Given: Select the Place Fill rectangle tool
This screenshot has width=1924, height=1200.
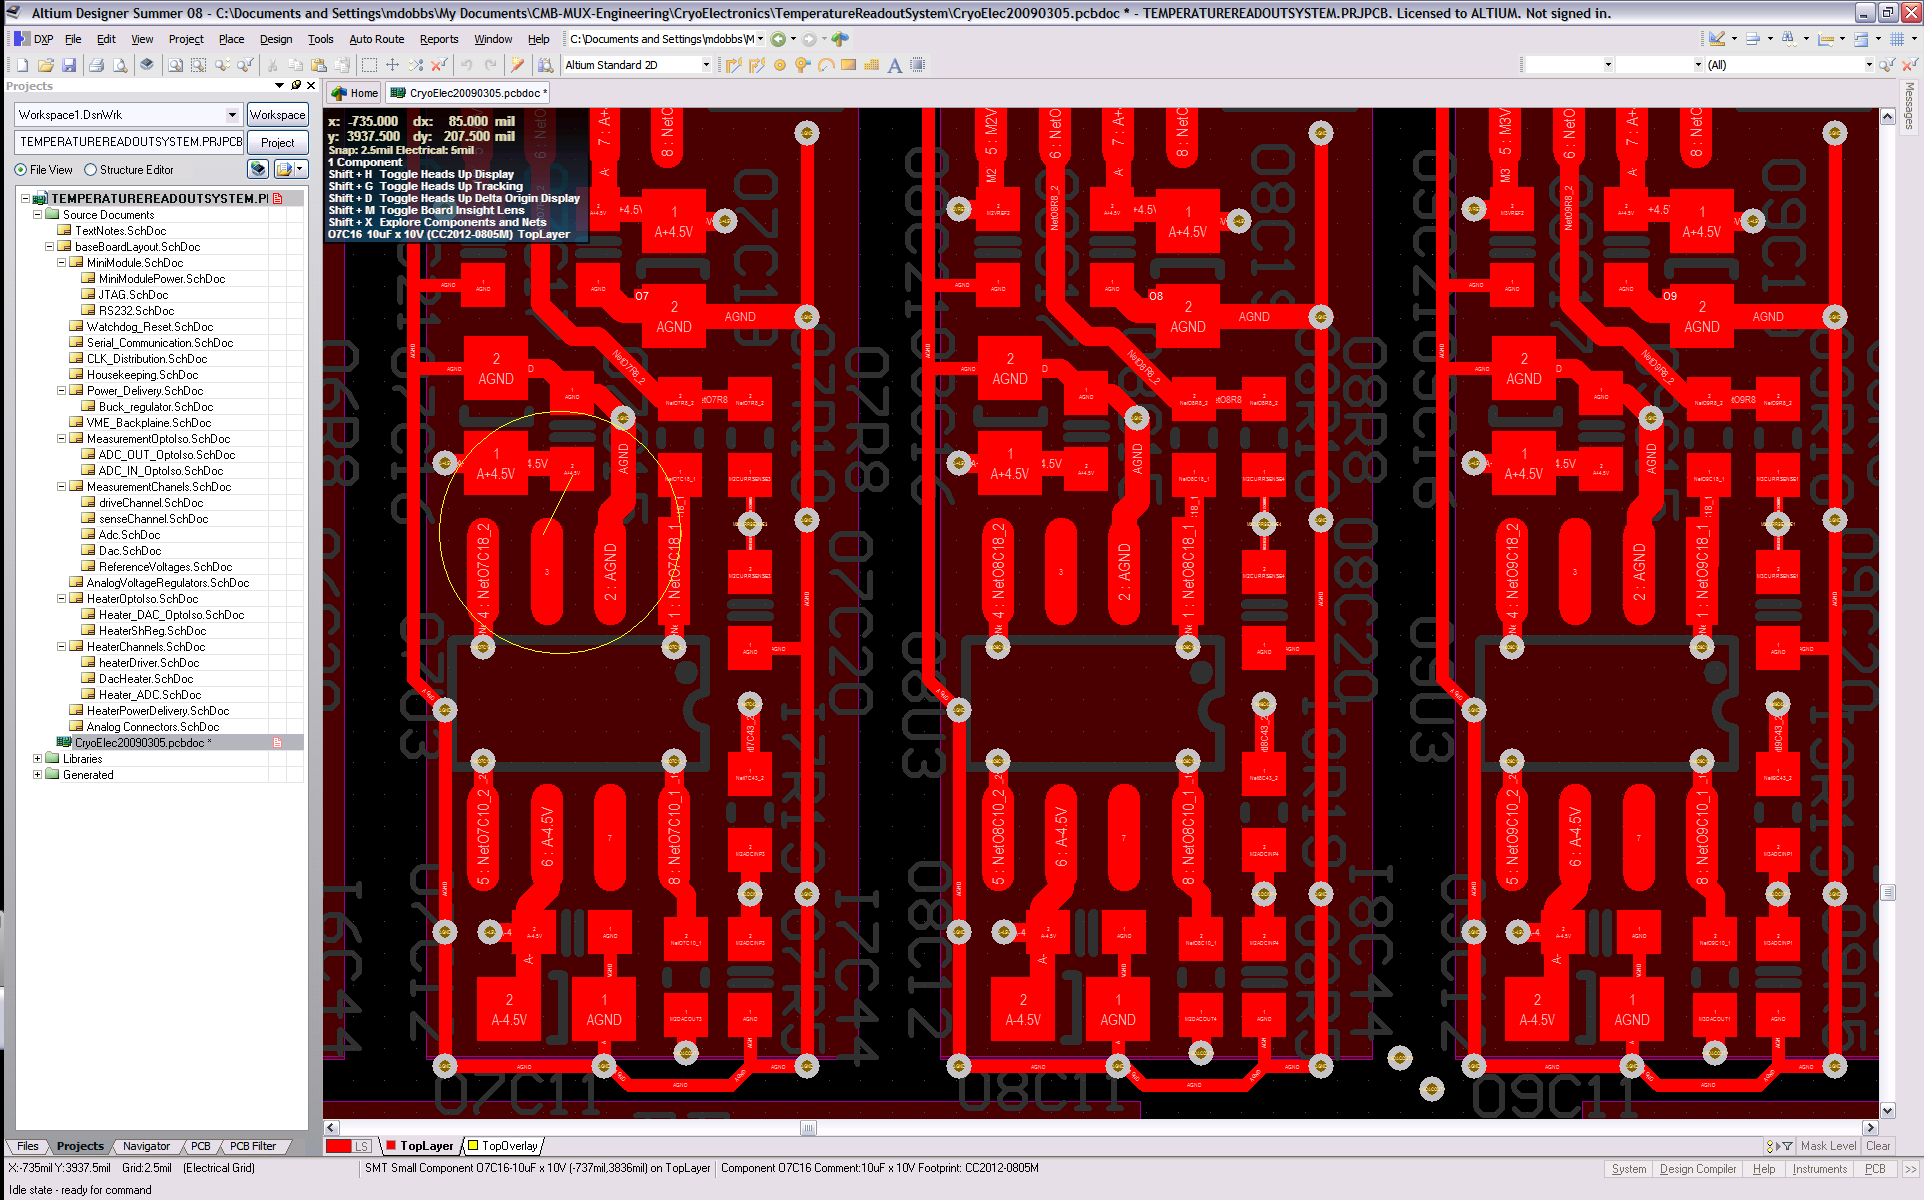Looking at the screenshot, I should click(x=849, y=65).
